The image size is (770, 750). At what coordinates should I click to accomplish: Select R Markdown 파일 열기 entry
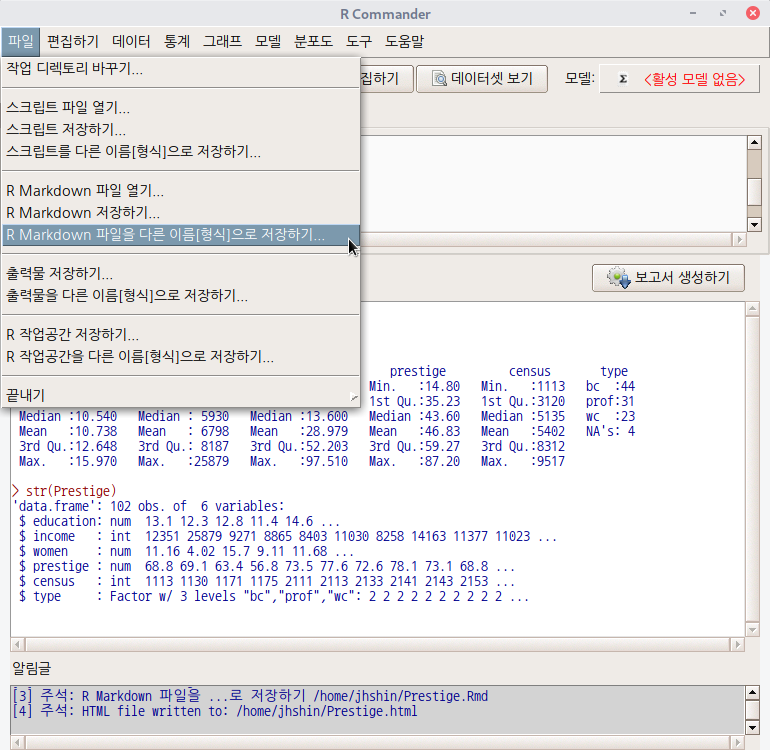click(x=181, y=190)
